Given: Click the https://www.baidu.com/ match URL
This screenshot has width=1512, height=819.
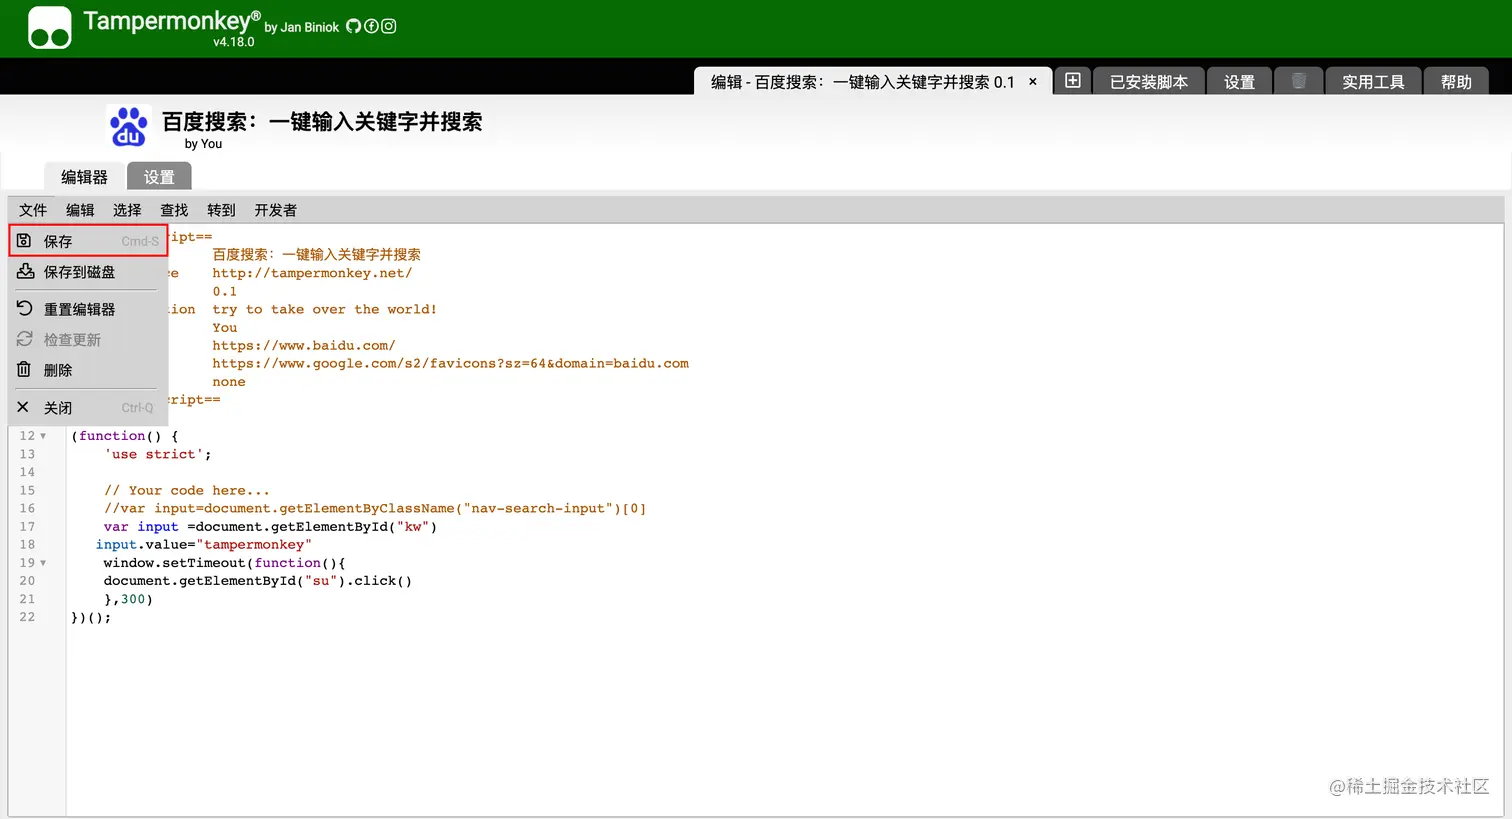Looking at the screenshot, I should 304,345.
